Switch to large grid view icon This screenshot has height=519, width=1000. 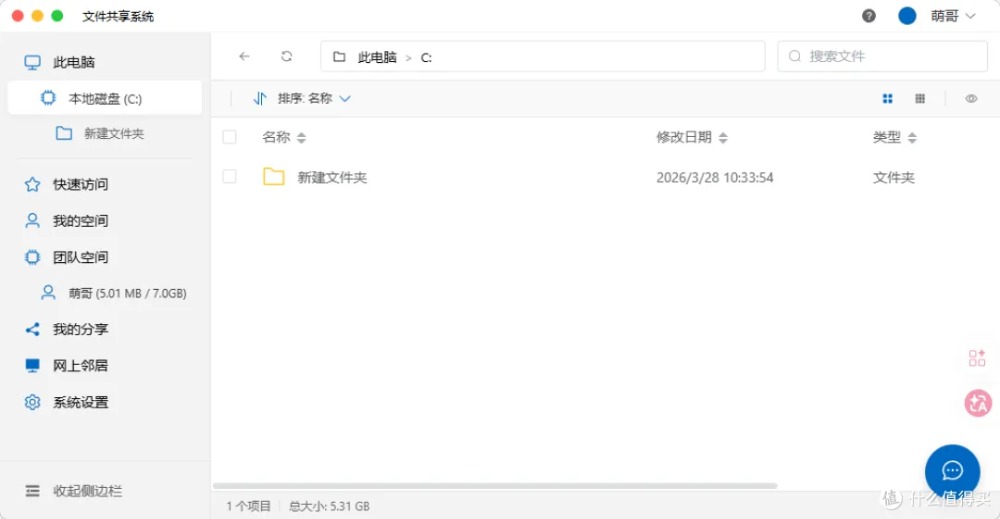tap(887, 99)
